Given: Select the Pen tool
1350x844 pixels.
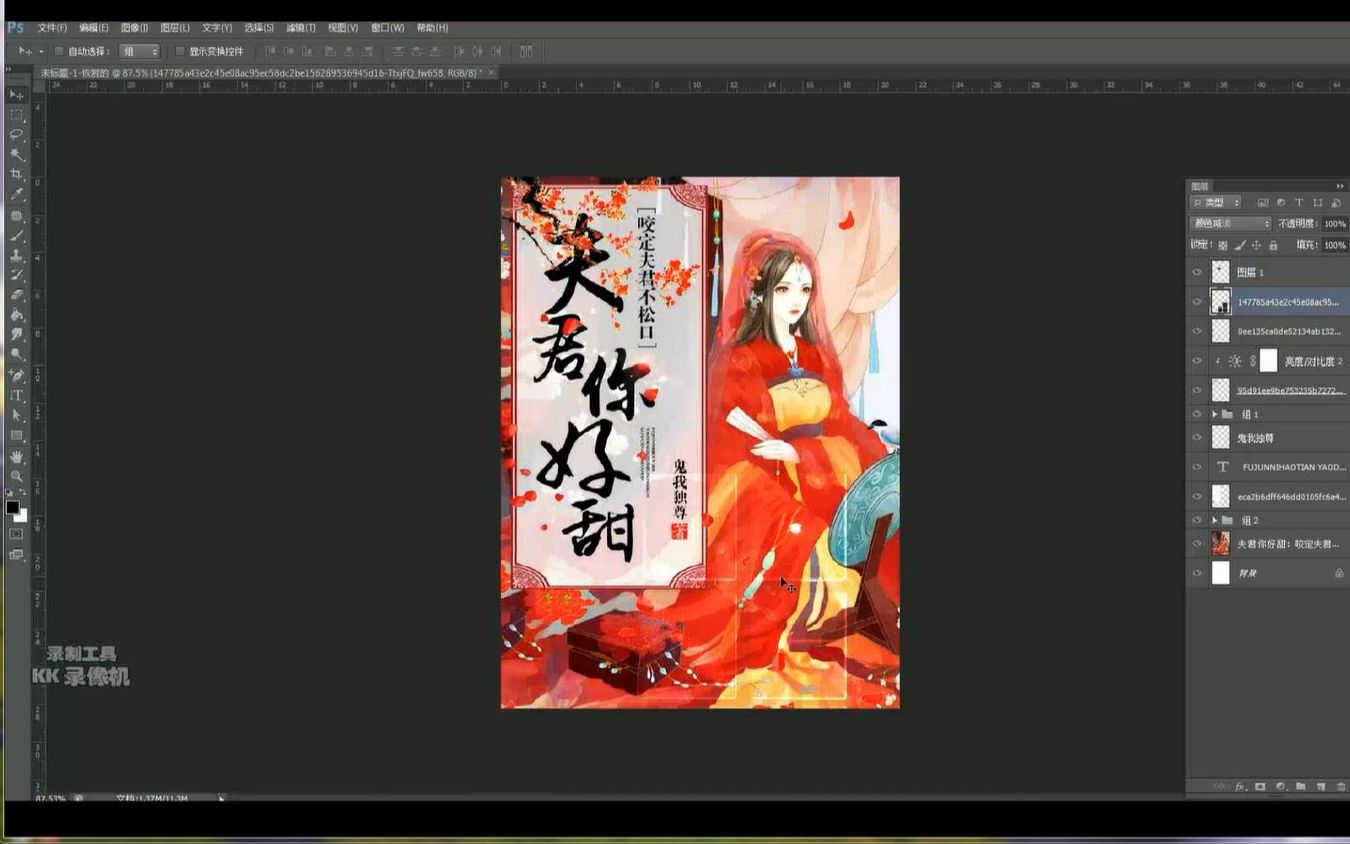Looking at the screenshot, I should pos(16,376).
